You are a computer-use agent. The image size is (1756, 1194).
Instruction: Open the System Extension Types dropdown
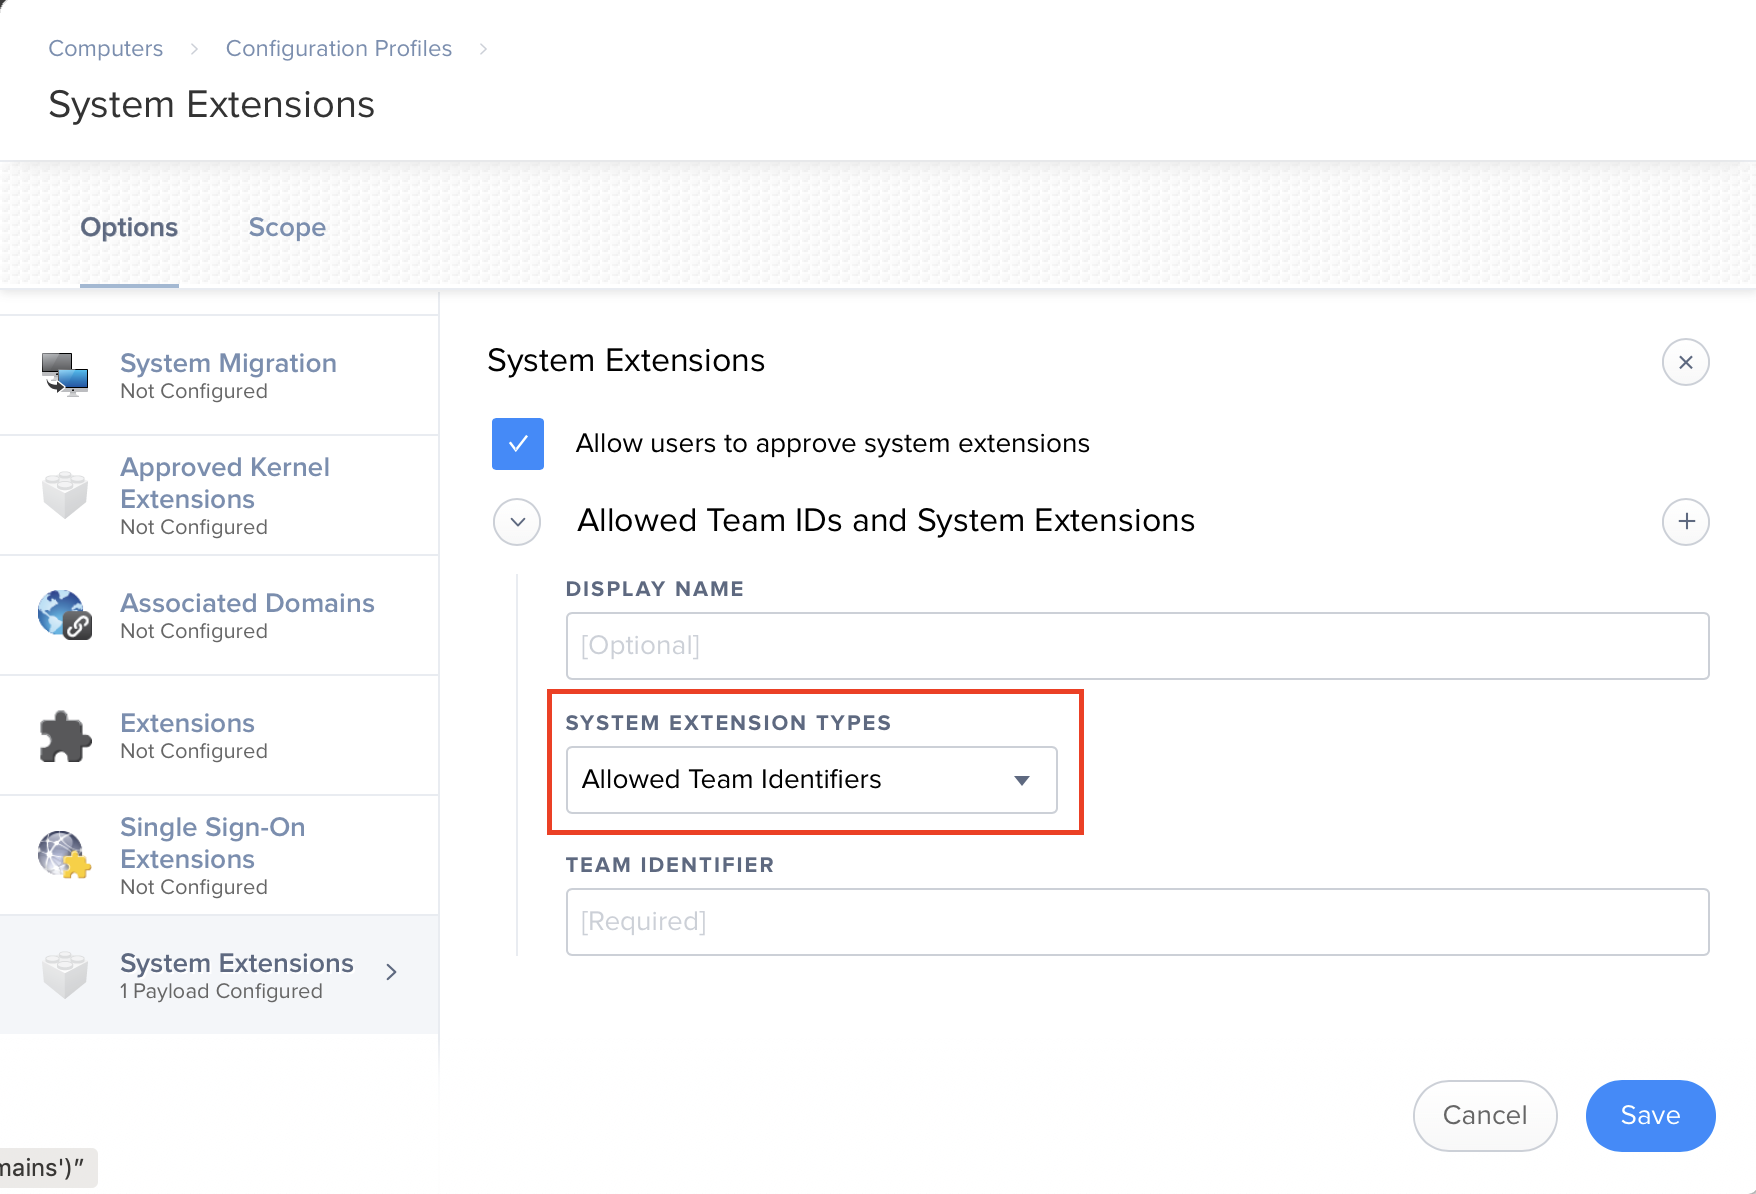[x=811, y=780]
